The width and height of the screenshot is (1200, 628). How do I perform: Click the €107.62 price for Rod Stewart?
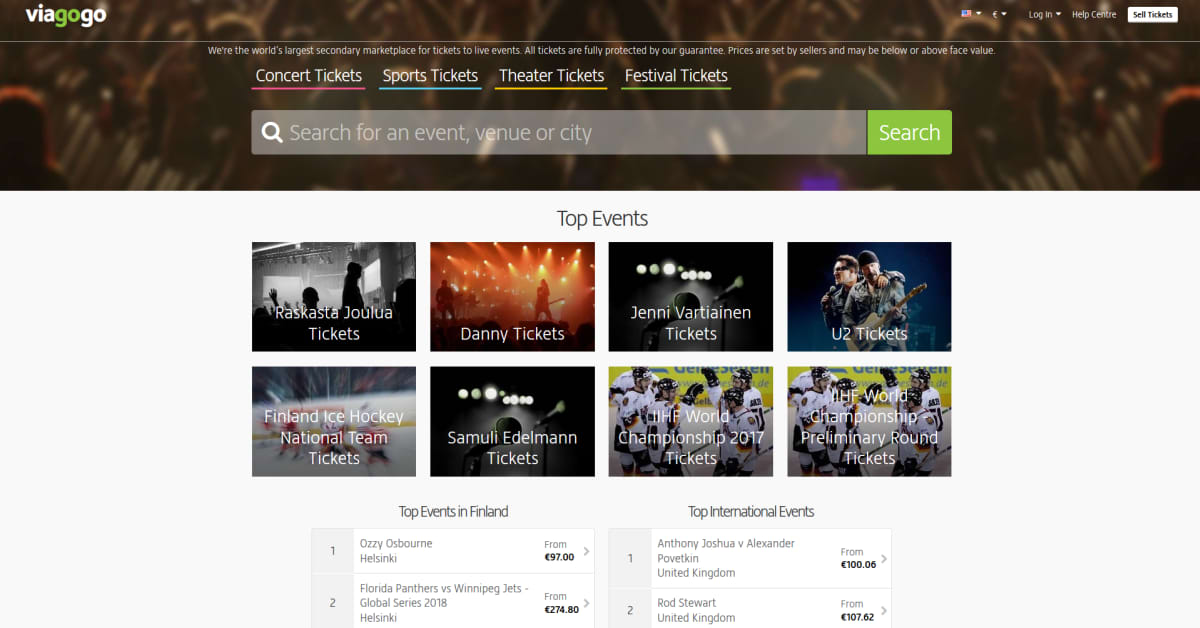(858, 617)
